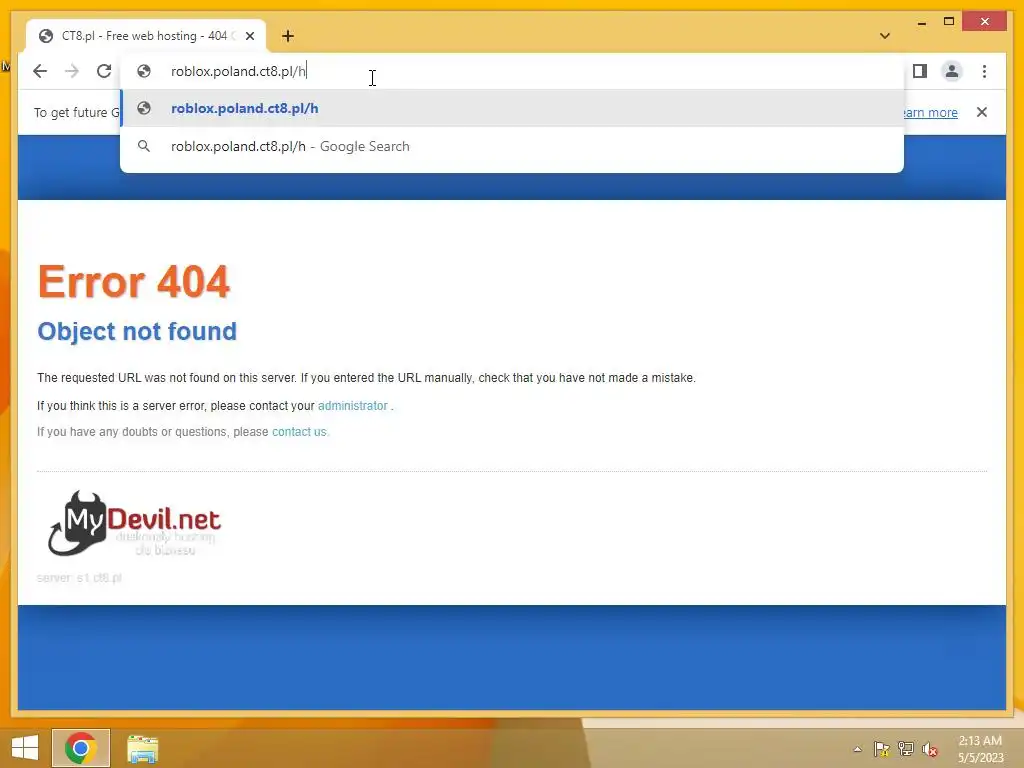Click the forward navigation arrow
The height and width of the screenshot is (768, 1024).
pyautogui.click(x=72, y=71)
